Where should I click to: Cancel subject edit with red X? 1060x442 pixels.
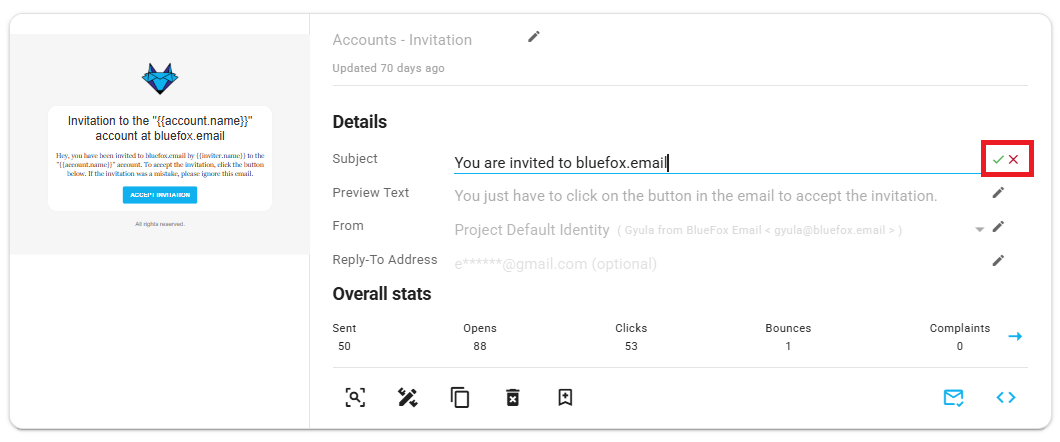coord(1013,159)
